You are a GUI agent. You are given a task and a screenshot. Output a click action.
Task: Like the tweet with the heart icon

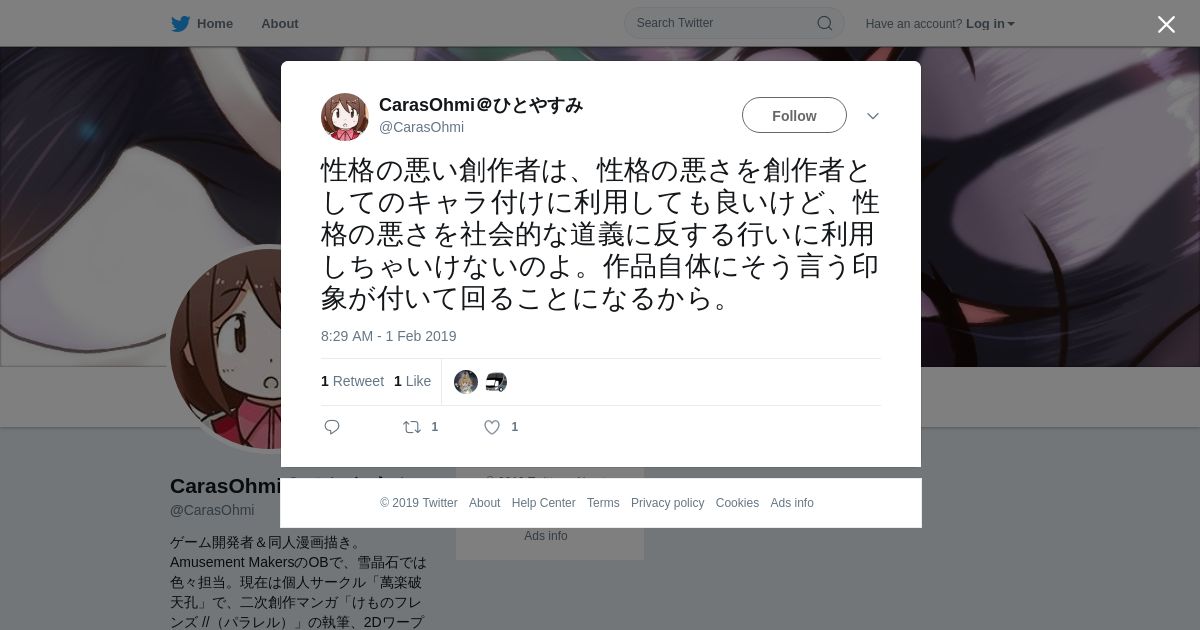tap(492, 427)
